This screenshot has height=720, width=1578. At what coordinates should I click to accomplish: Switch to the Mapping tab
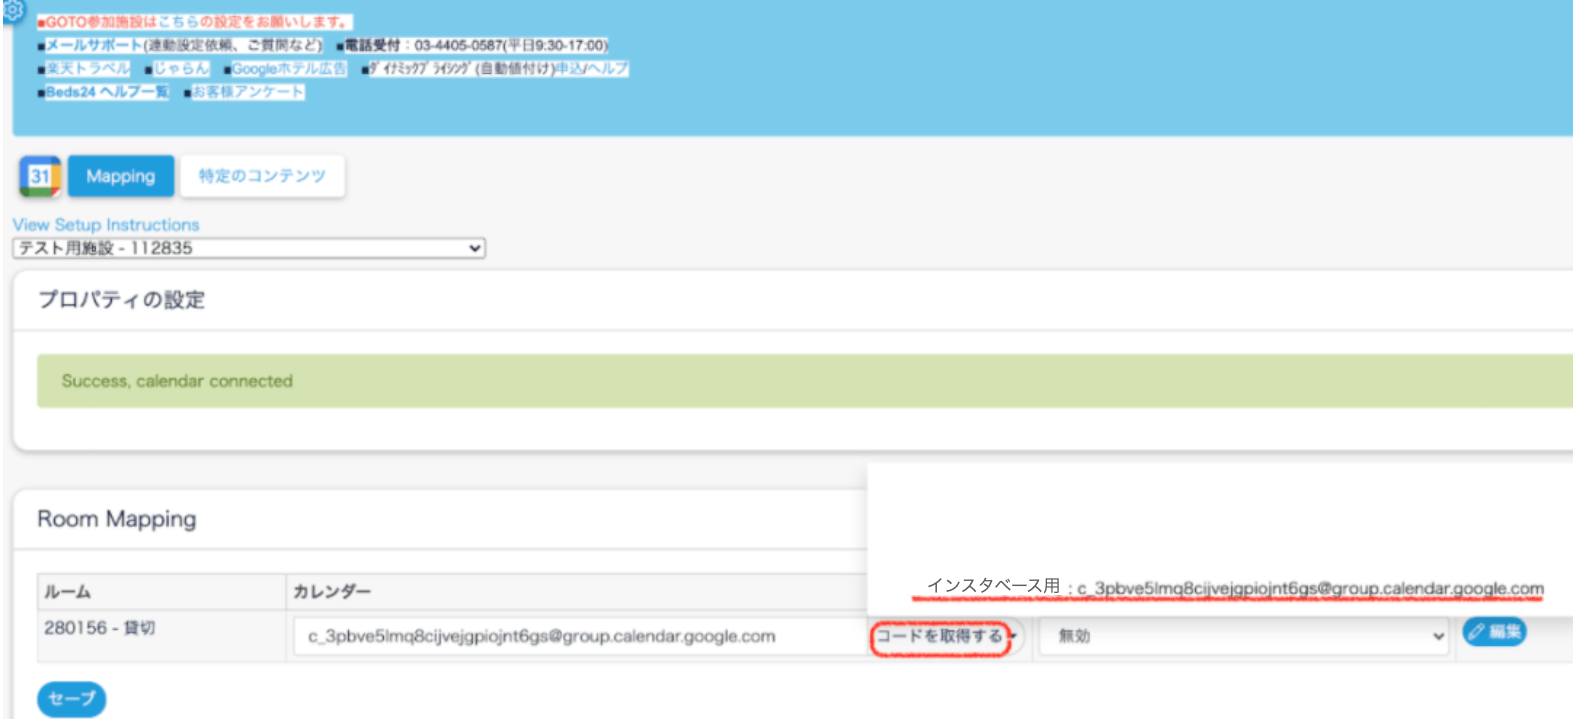coord(121,177)
